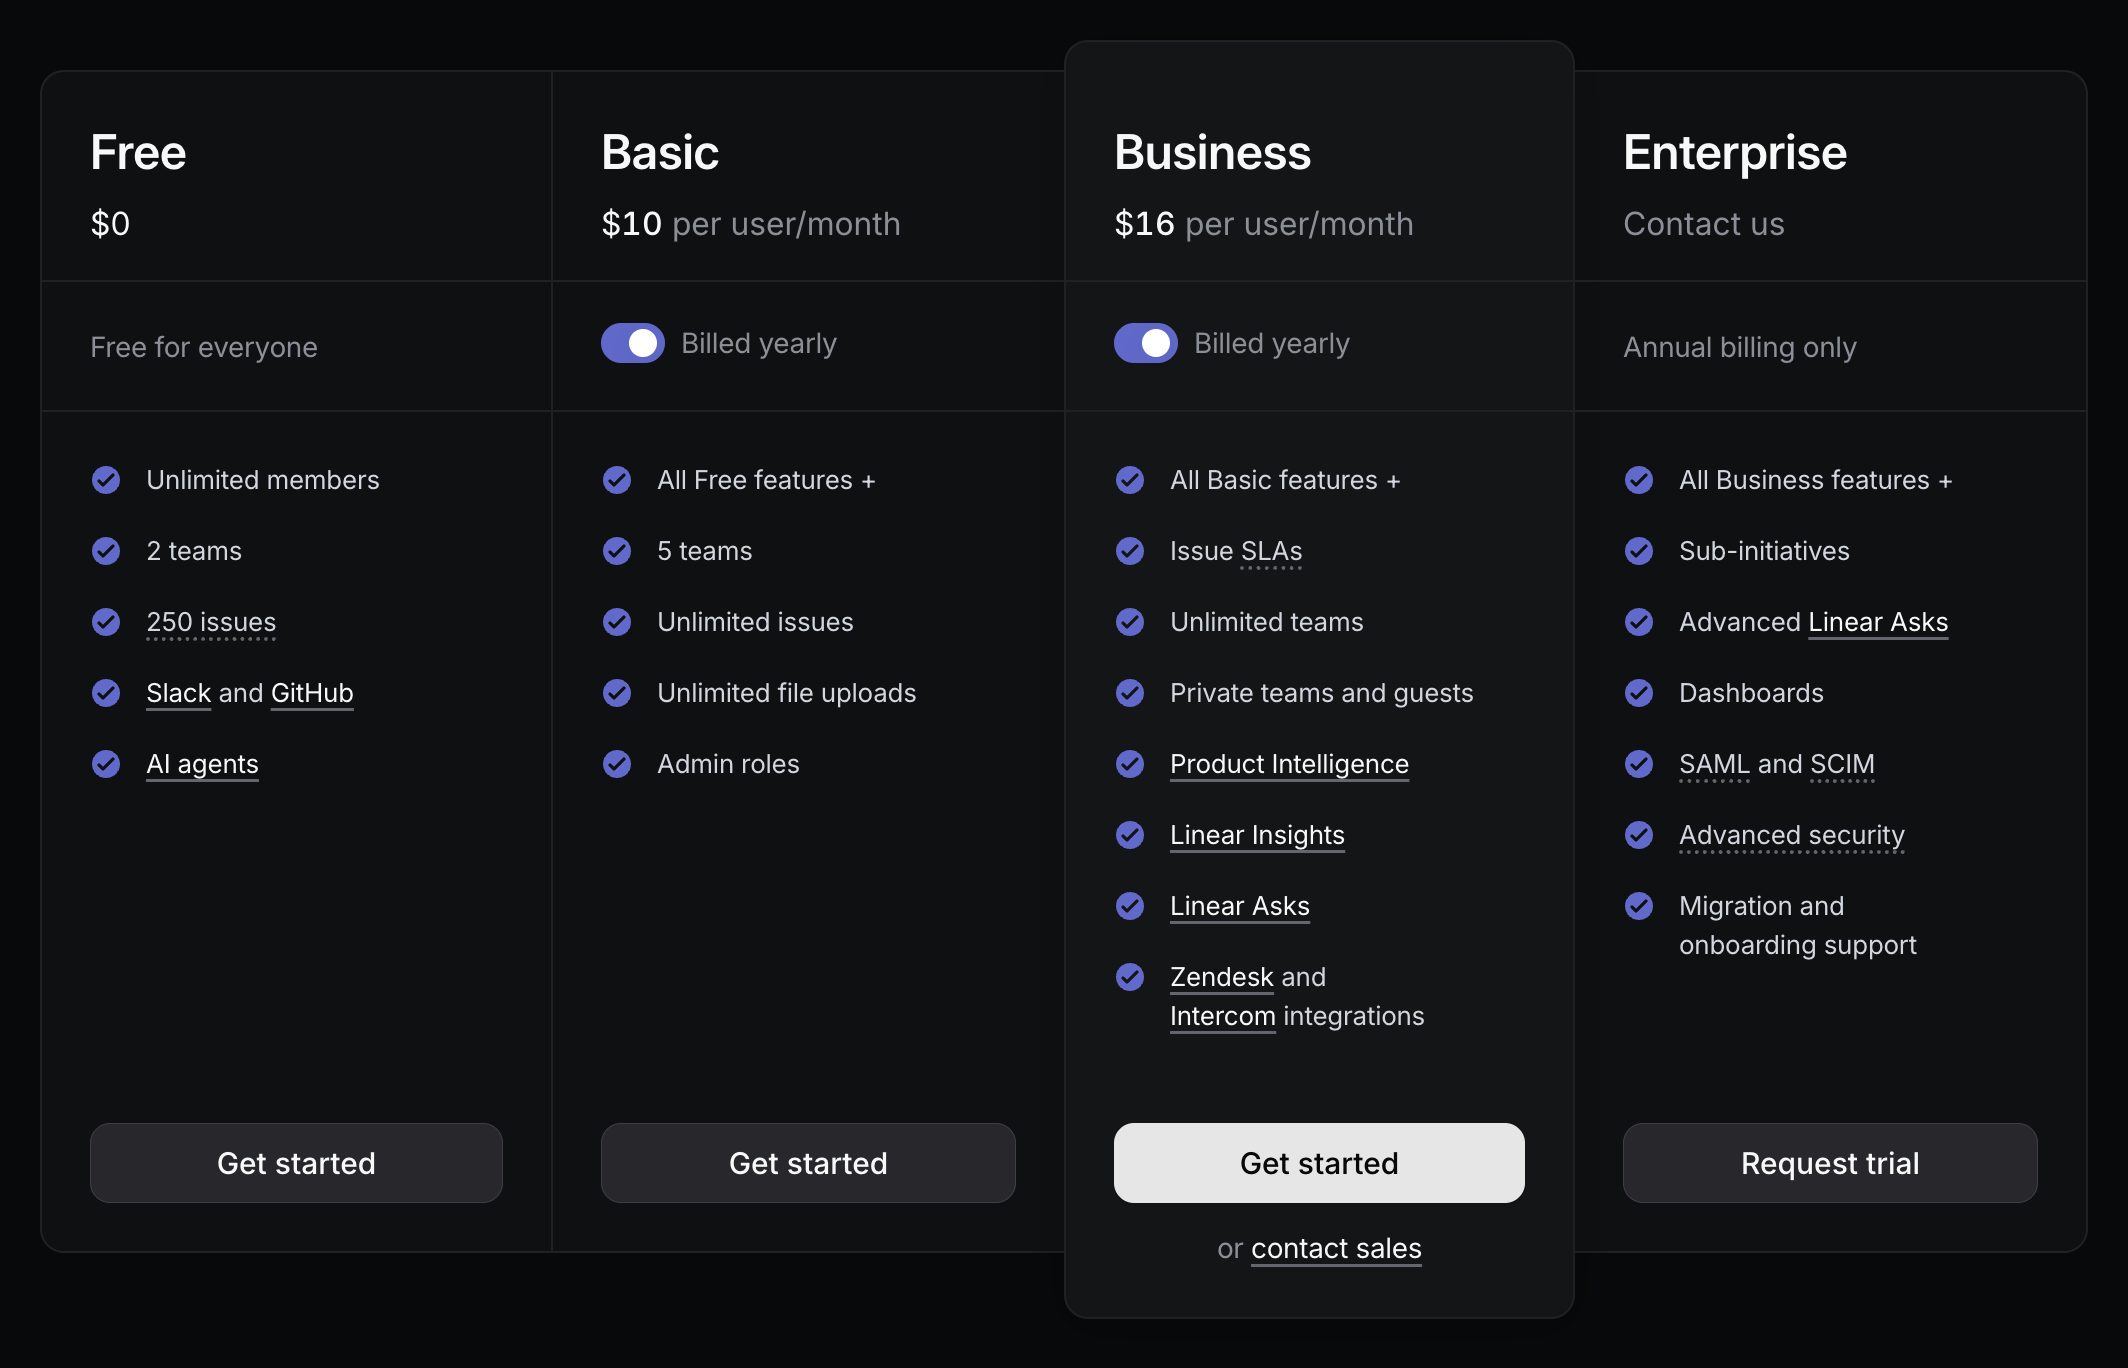Click checkmark icon beside Unlimited members
2128x1368 pixels.
tap(106, 480)
